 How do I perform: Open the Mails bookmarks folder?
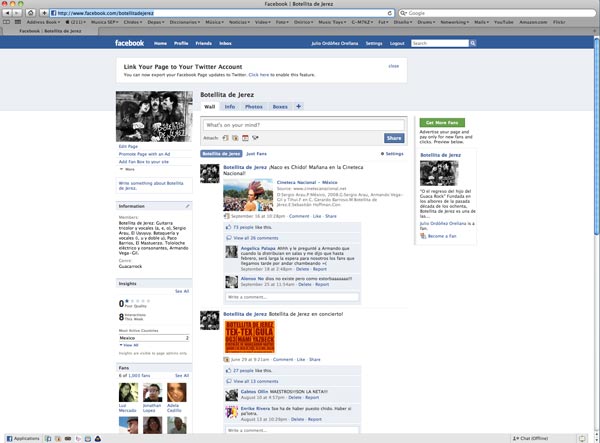481,22
